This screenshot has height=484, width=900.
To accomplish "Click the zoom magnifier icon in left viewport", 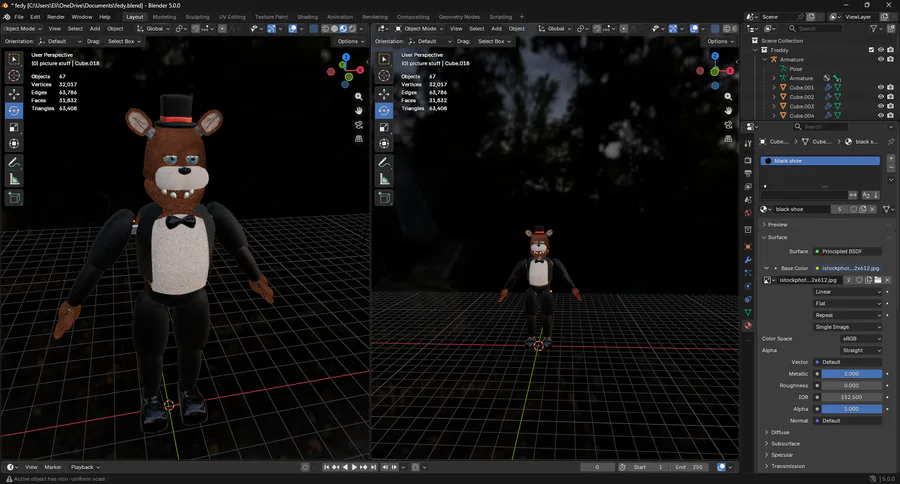I will (x=359, y=96).
